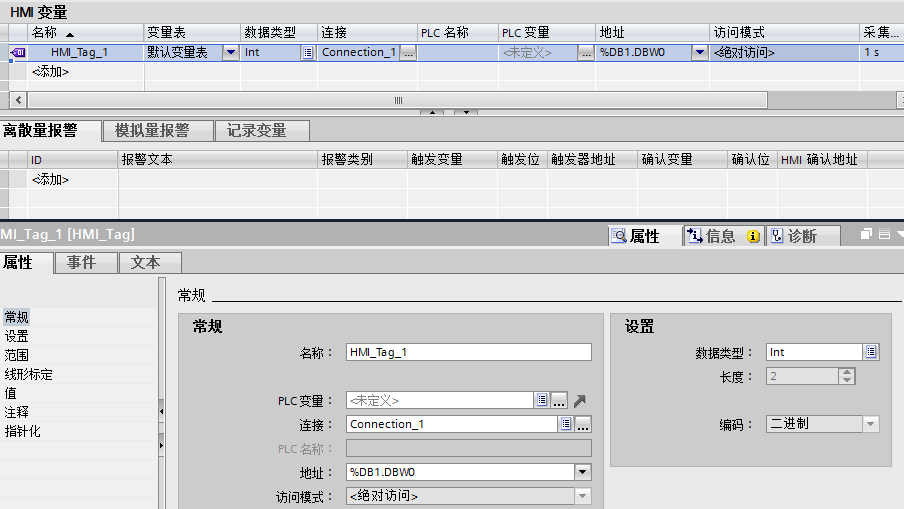Click the 添加 row in HMI variable table
This screenshot has height=509, width=904.
[x=50, y=72]
